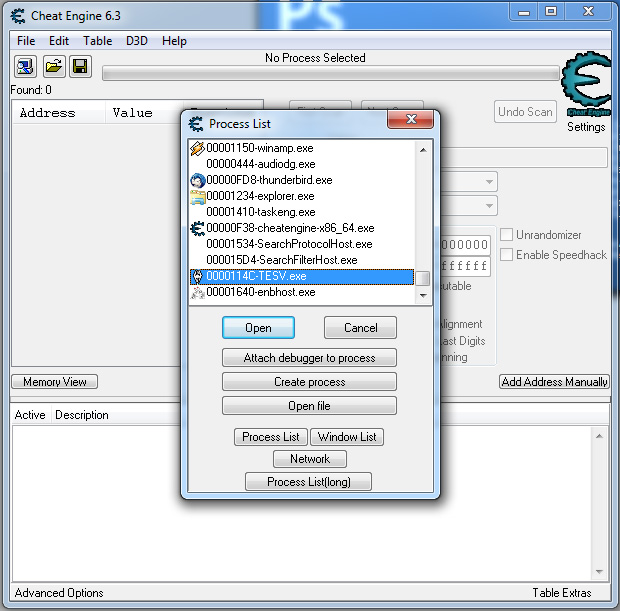Open the Table menu
This screenshot has width=620, height=611.
tap(98, 41)
